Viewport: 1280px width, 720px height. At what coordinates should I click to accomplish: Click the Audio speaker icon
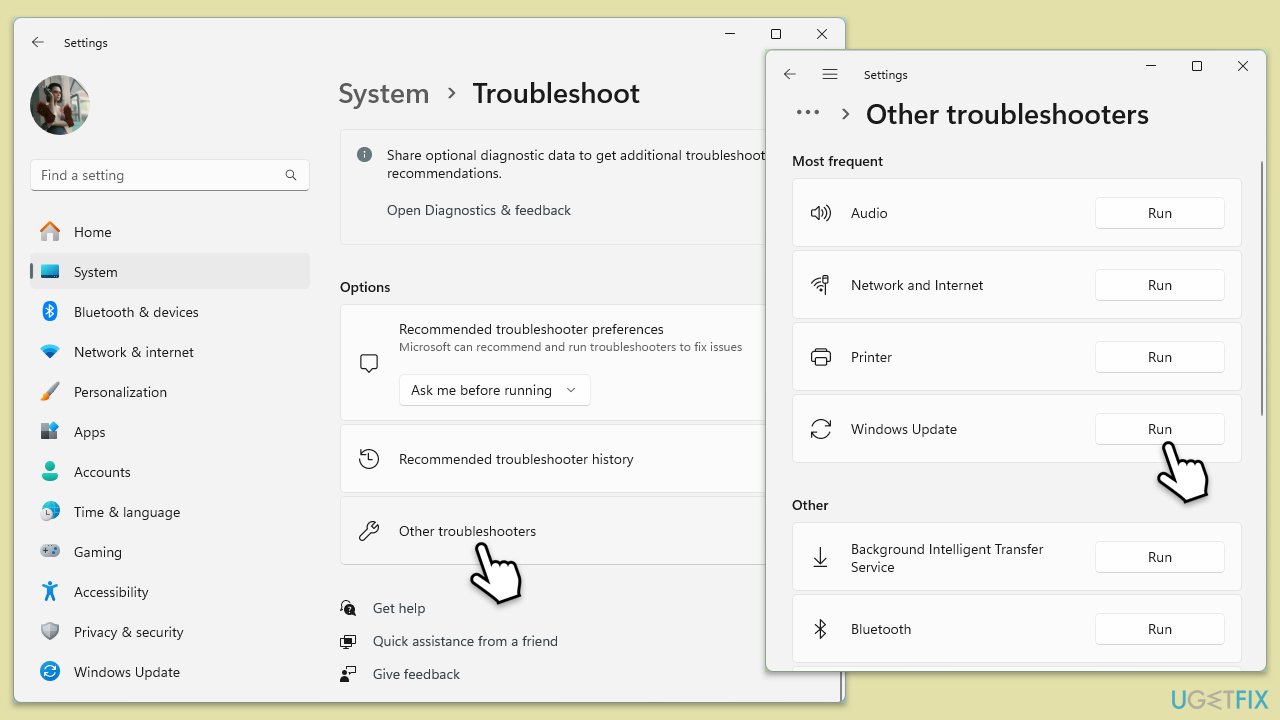coord(821,213)
